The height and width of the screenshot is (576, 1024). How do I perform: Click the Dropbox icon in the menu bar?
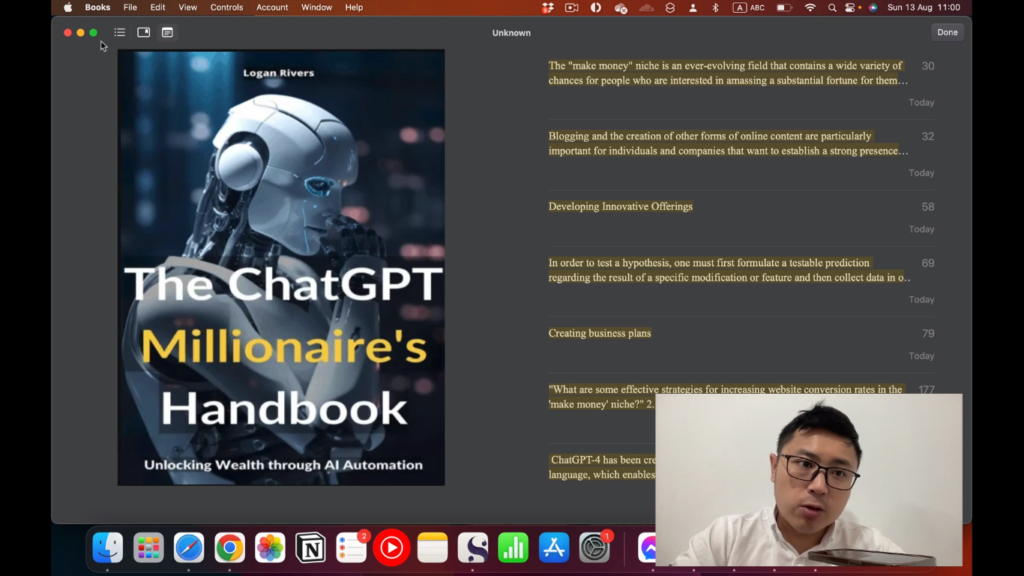[548, 7]
